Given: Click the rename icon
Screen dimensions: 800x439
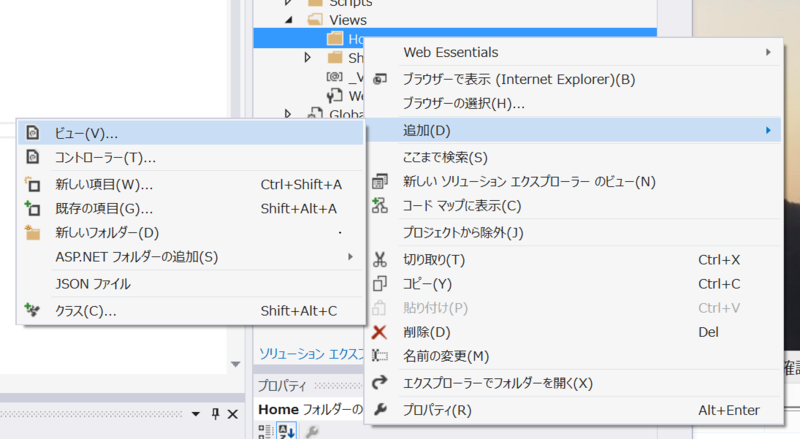Looking at the screenshot, I should (380, 355).
